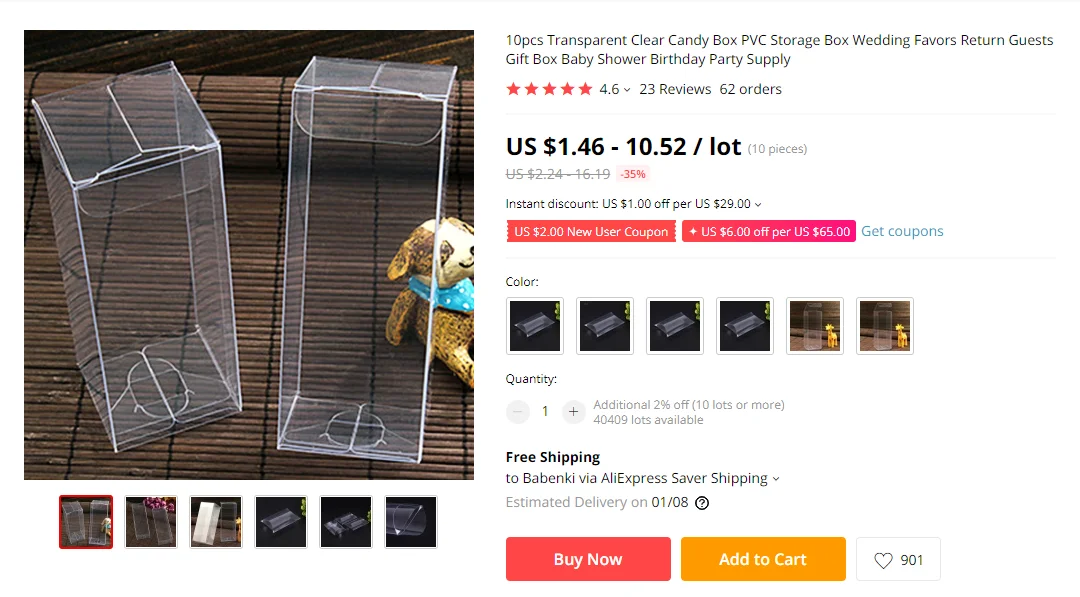This screenshot has width=1080, height=597.
Task: View the 23 Reviews link
Action: 675,89
